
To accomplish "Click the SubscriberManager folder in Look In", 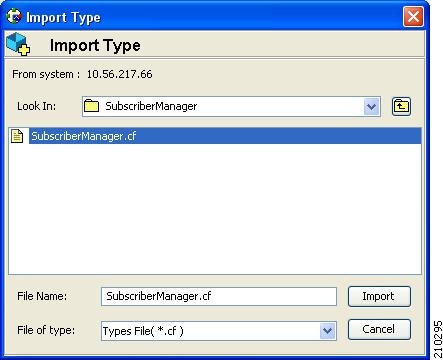I will 231,107.
